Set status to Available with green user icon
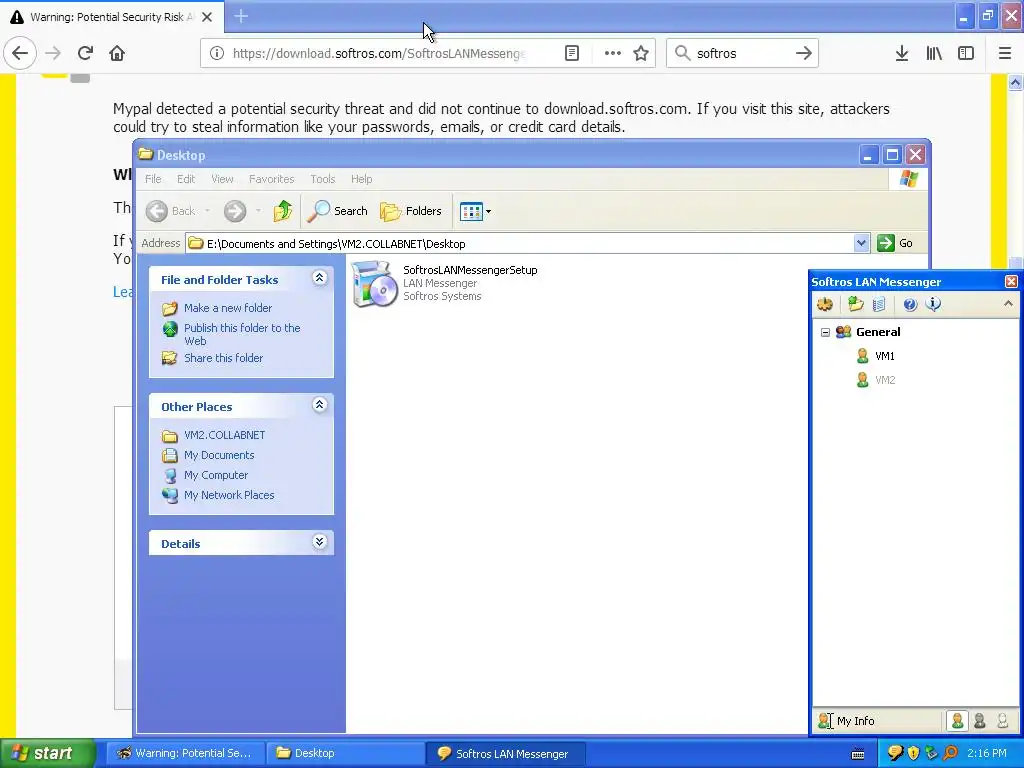Screen dimensions: 1024x768 pos(957,721)
